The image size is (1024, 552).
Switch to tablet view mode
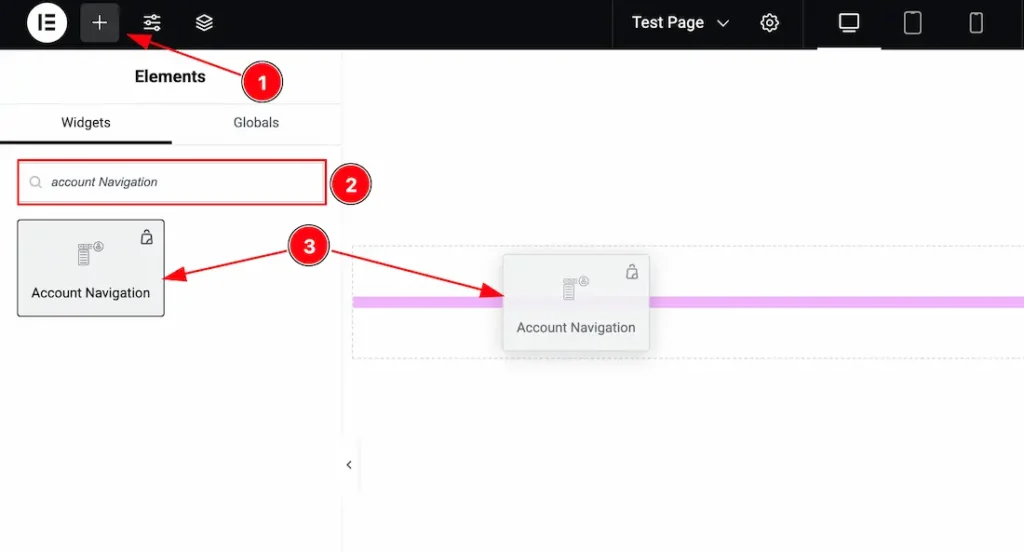(912, 23)
